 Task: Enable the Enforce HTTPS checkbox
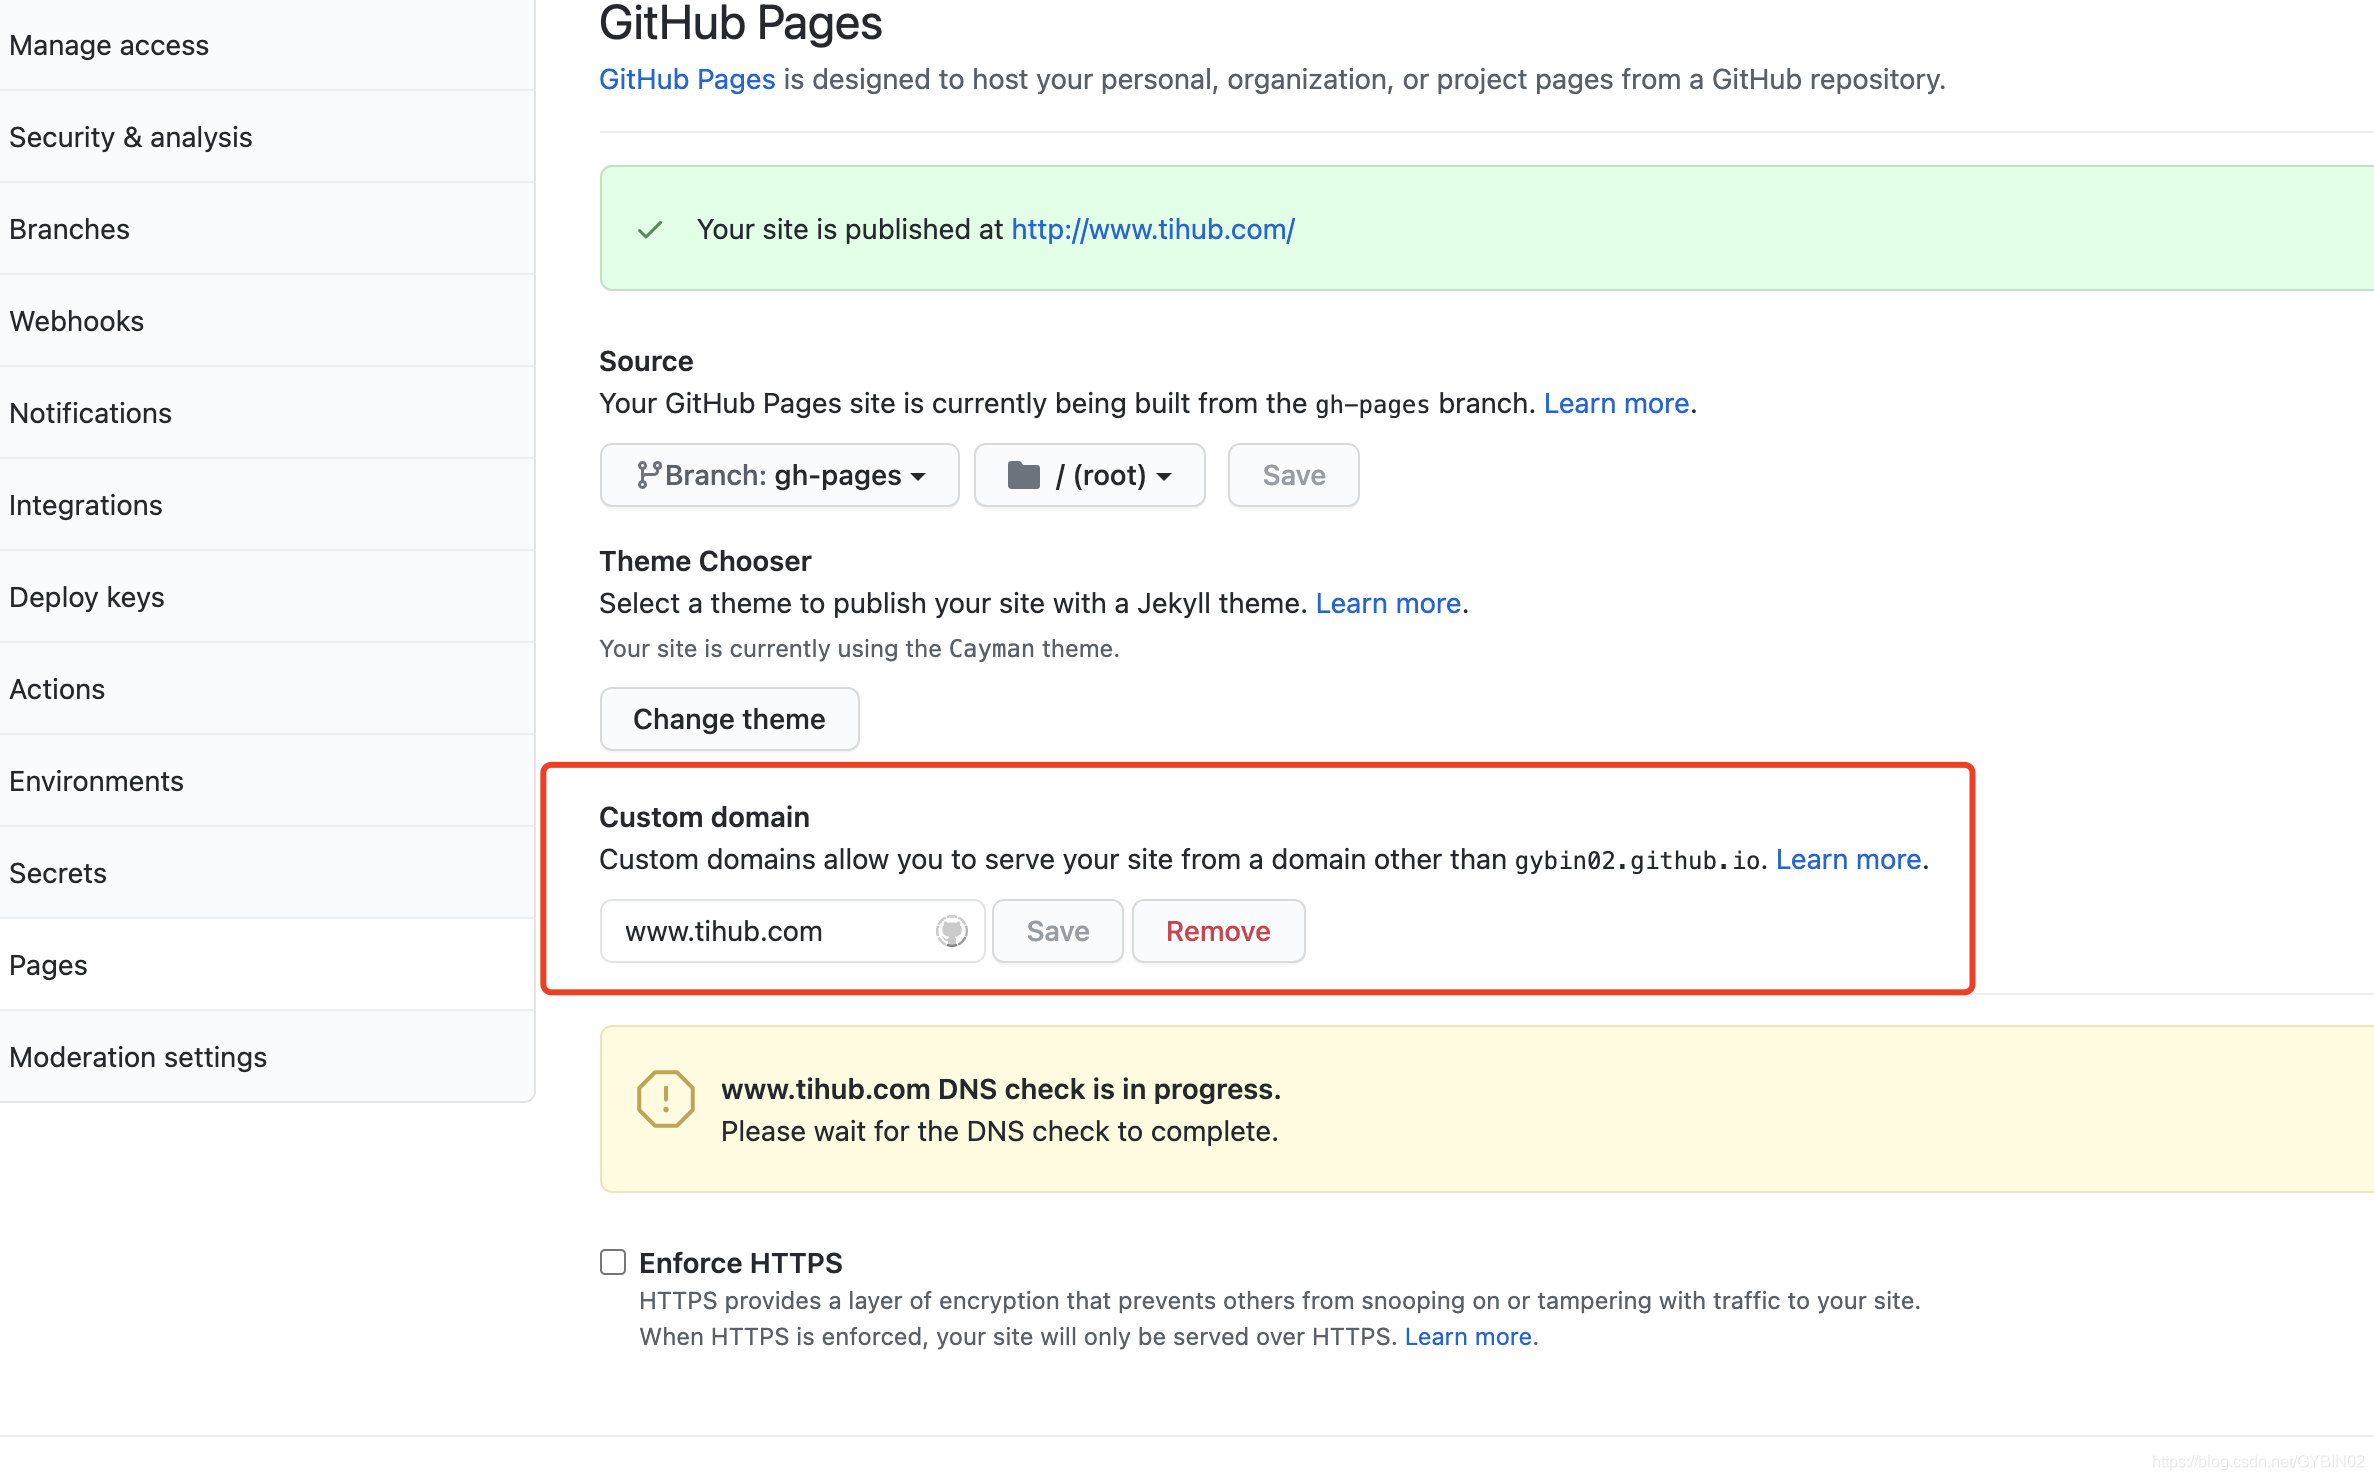[x=613, y=1262]
